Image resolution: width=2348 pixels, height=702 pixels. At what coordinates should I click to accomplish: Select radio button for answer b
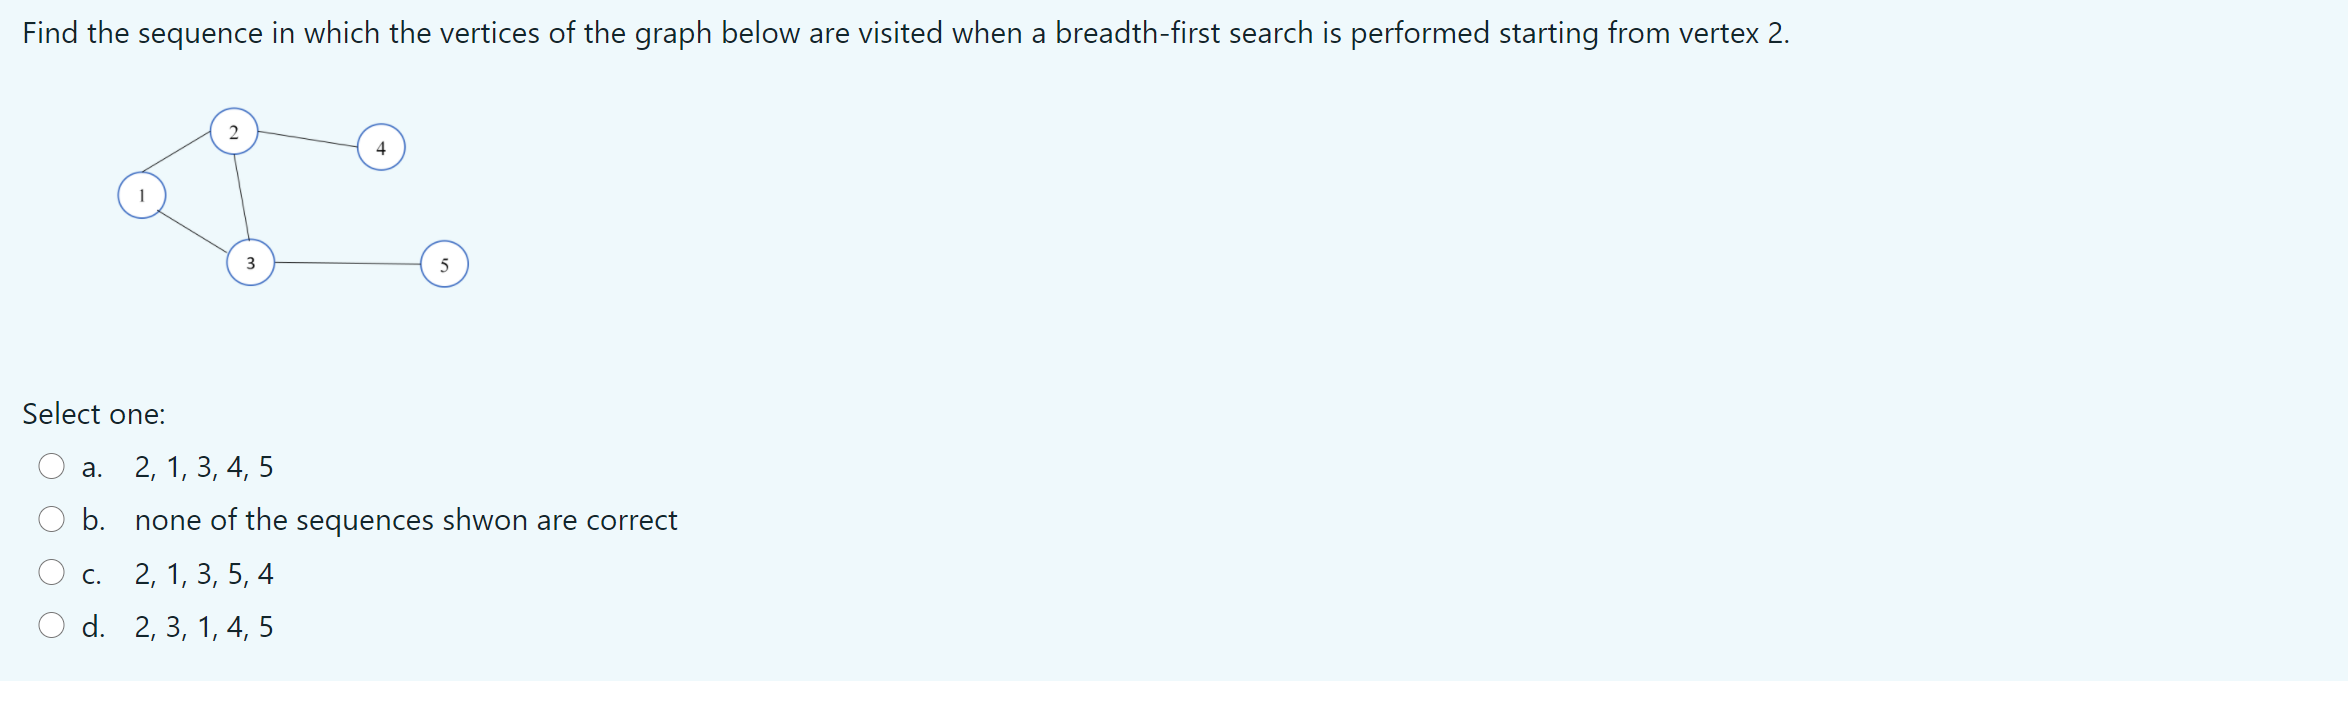coord(53,518)
